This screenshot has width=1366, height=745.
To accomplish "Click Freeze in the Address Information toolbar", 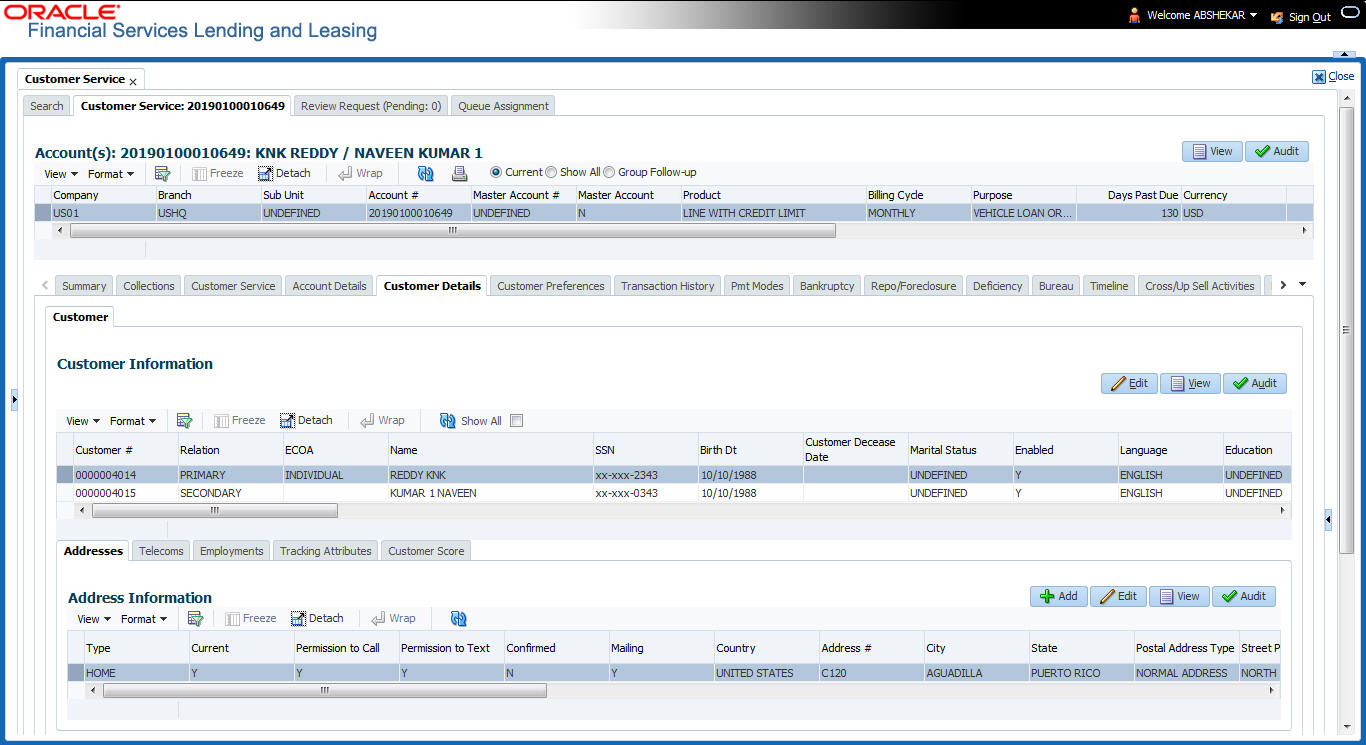I will (x=250, y=619).
